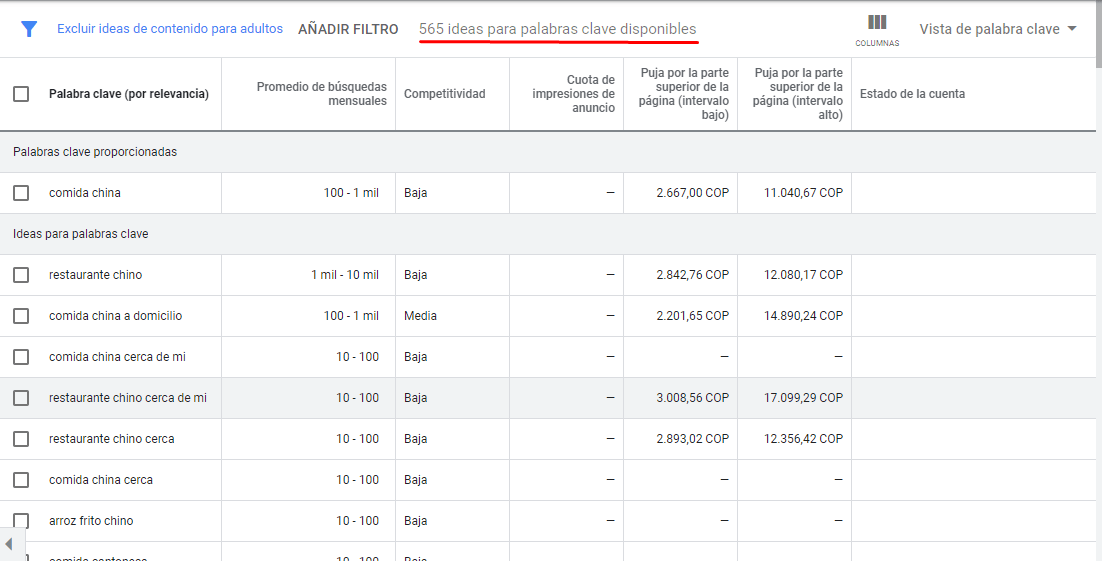Sort by Competitividad column header
Screen dimensions: 1102x561
click(x=444, y=94)
